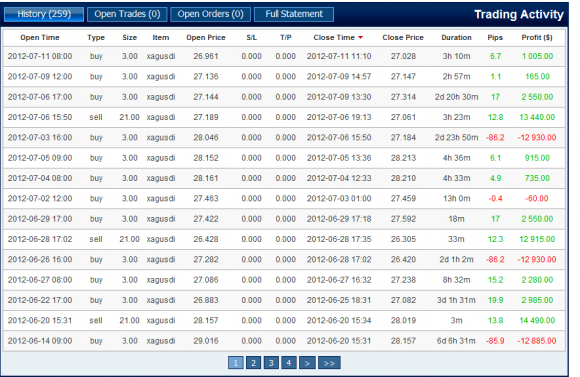Select open time 2012-07-04 08:00
This screenshot has width=580, height=377.
(40, 178)
